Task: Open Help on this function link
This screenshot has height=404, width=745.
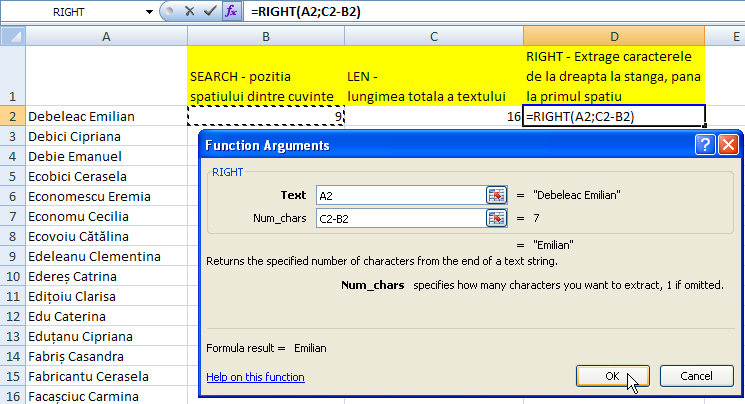Action: (255, 377)
